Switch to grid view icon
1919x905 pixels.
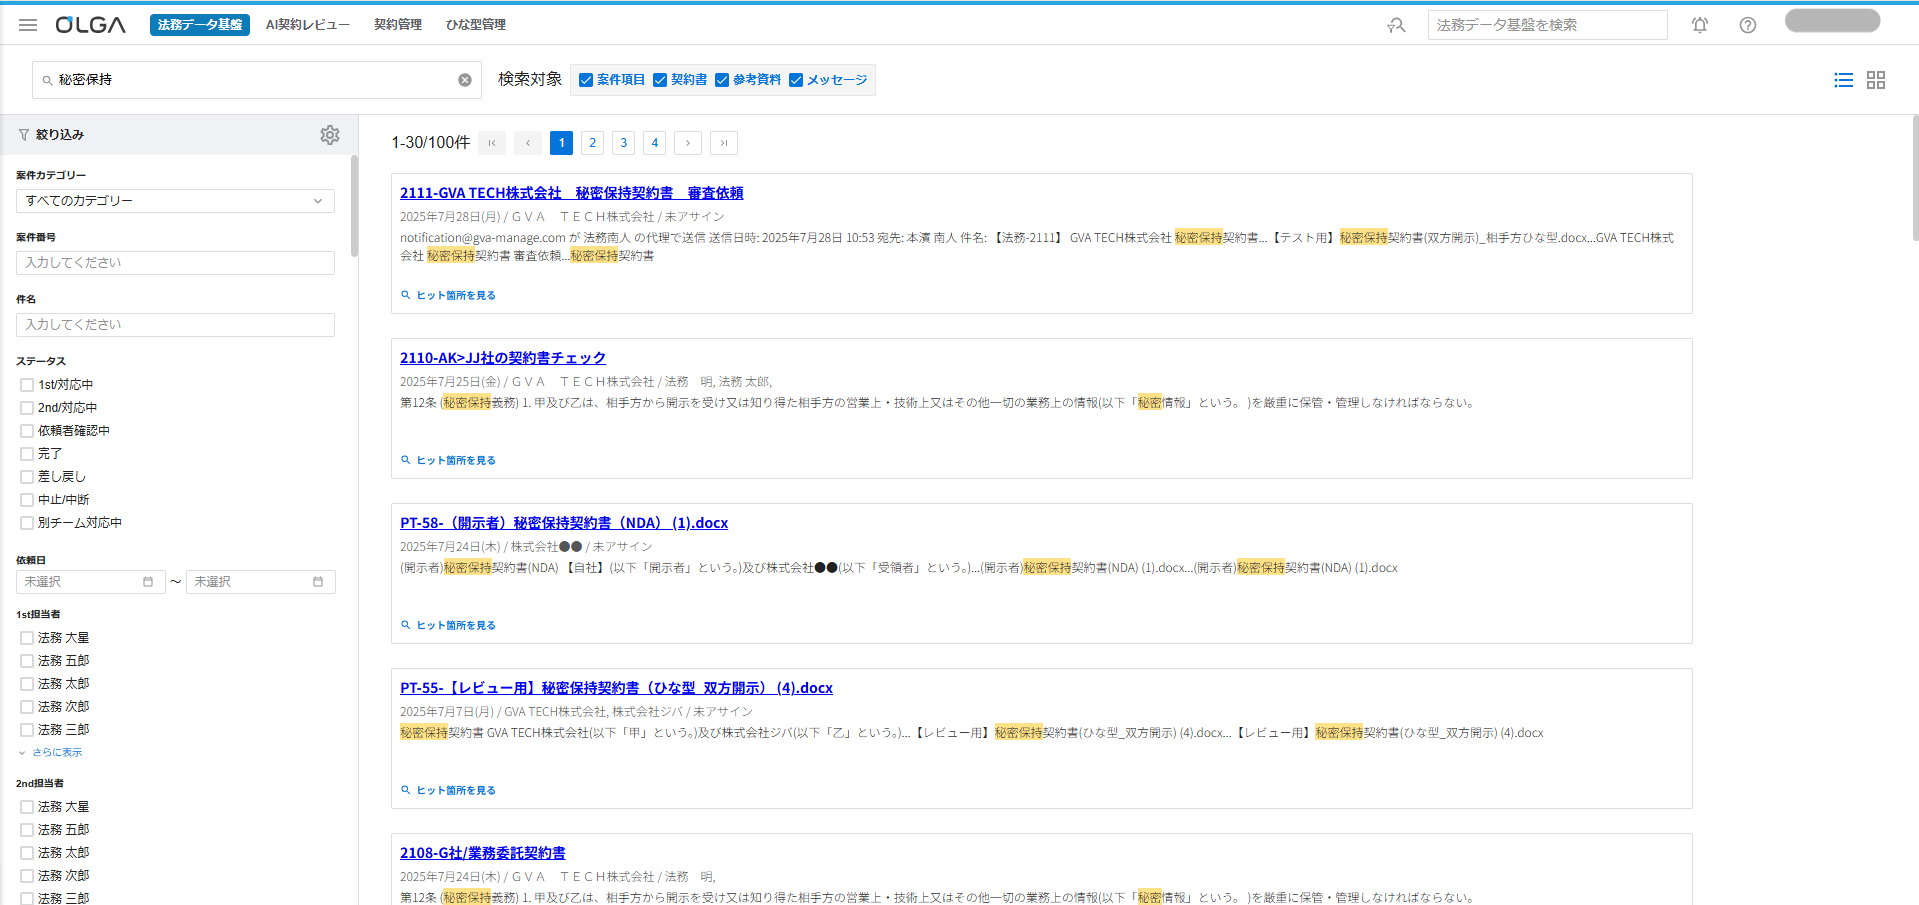pos(1876,80)
